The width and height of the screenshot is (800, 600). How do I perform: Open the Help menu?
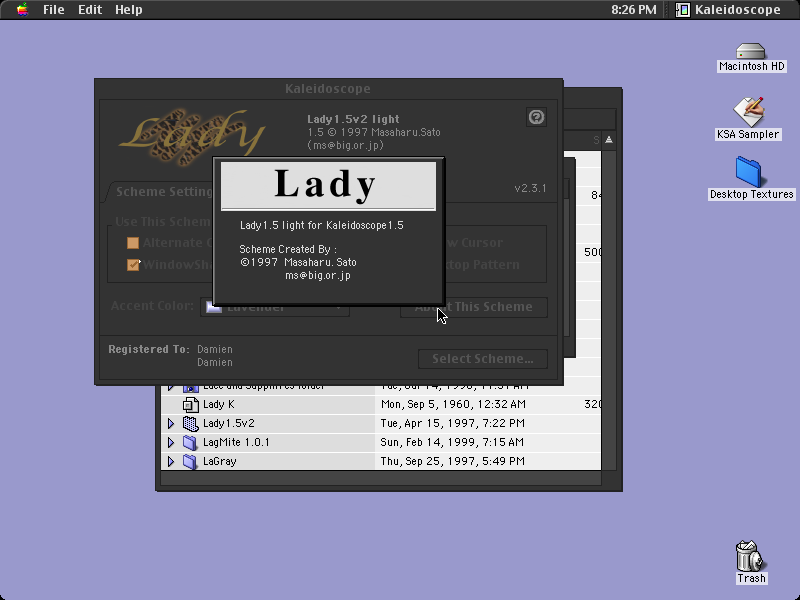pos(129,10)
